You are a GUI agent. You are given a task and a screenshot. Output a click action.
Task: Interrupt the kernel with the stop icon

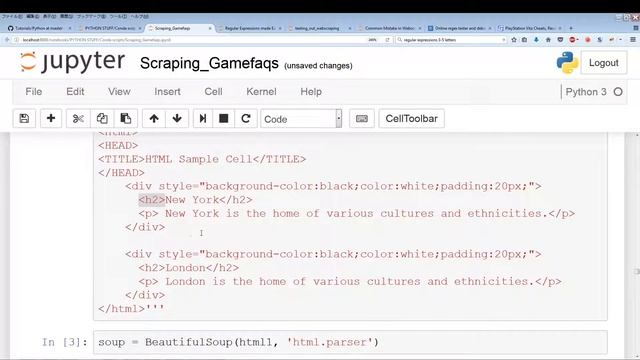pyautogui.click(x=224, y=118)
